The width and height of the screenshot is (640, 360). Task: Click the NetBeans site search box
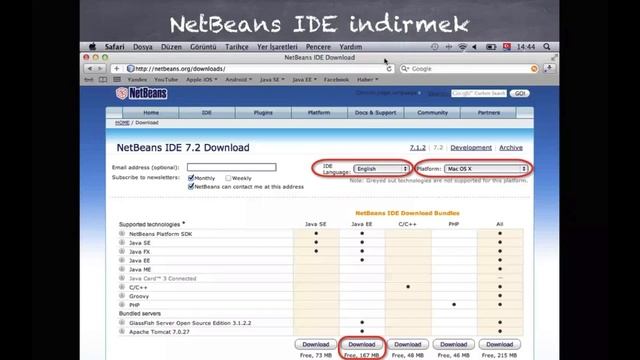479,93
